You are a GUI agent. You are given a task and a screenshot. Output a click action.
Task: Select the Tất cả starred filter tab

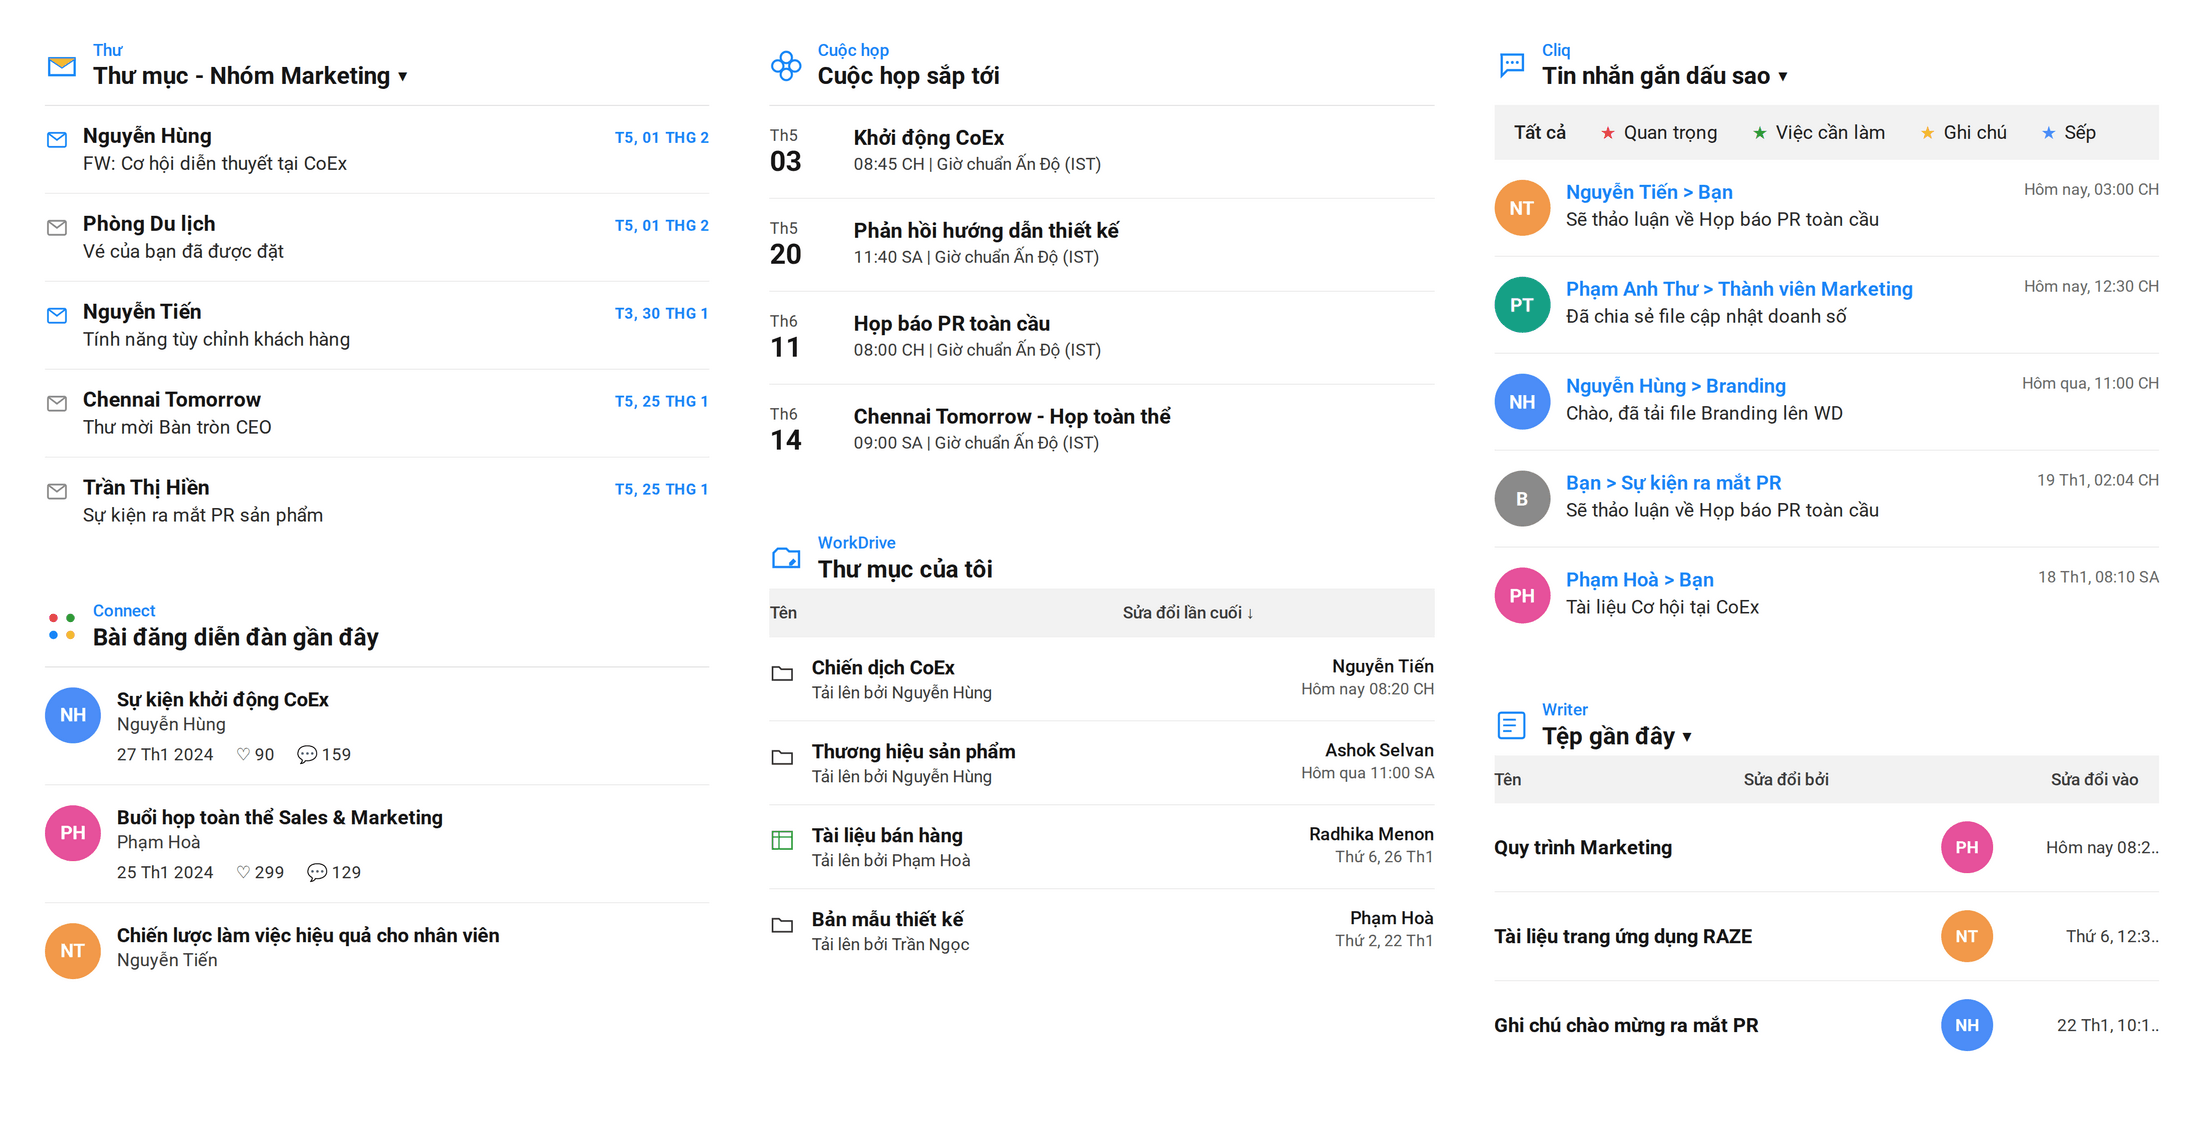(1540, 133)
